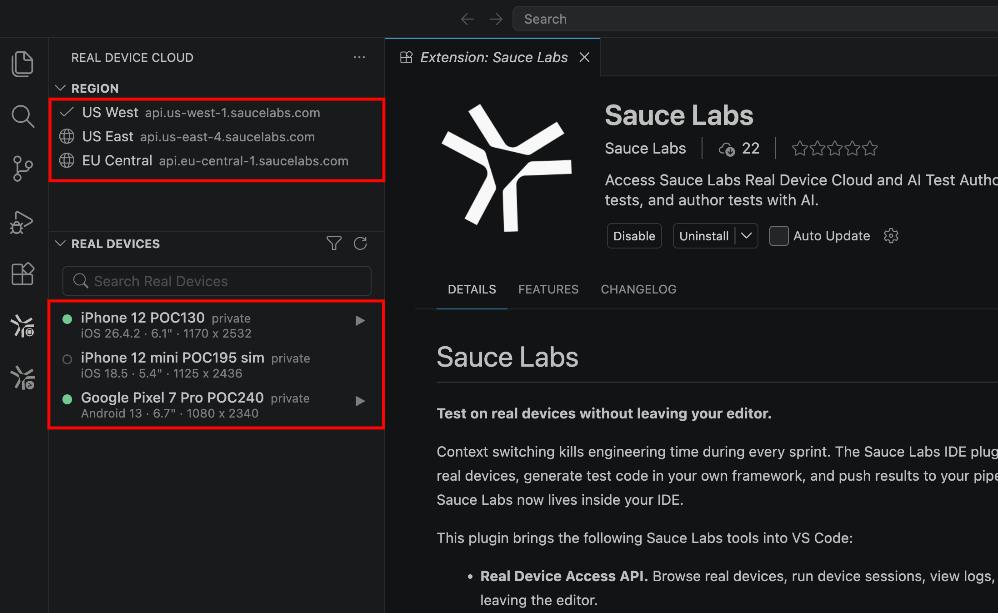Viewport: 998px width, 613px height.
Task: Open Real Device Cloud more actions menu
Action: tap(360, 57)
